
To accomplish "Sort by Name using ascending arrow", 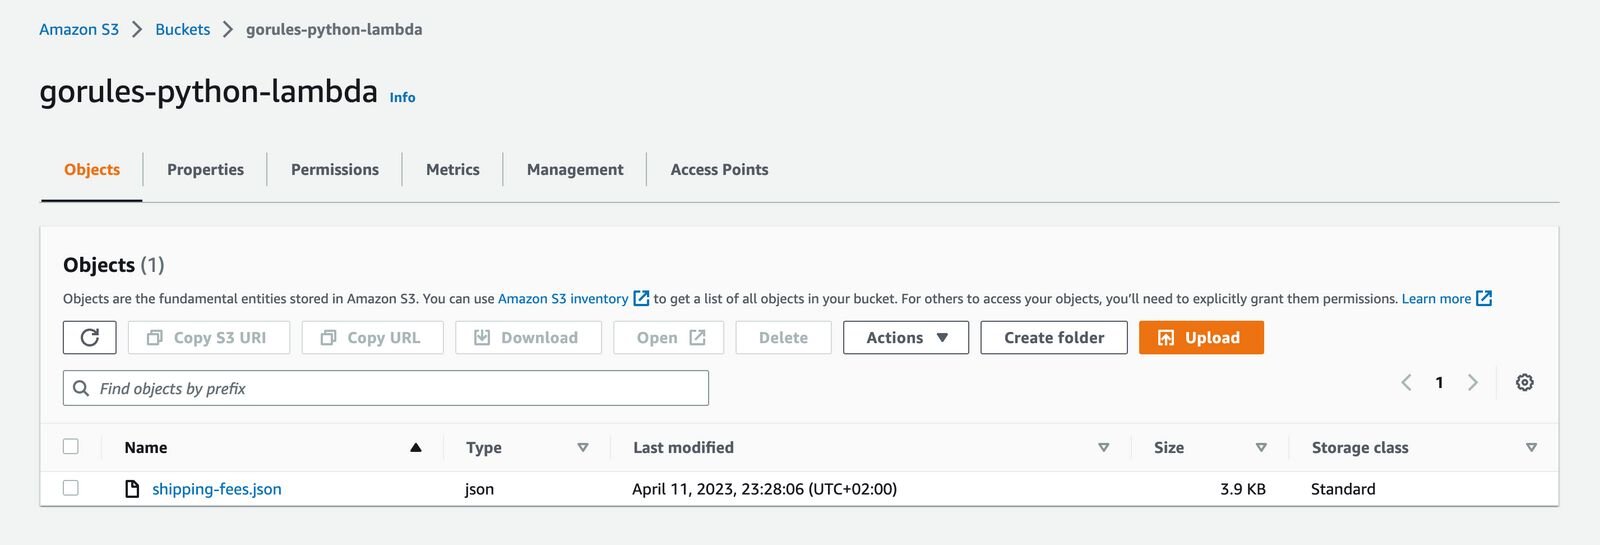I will (416, 448).
